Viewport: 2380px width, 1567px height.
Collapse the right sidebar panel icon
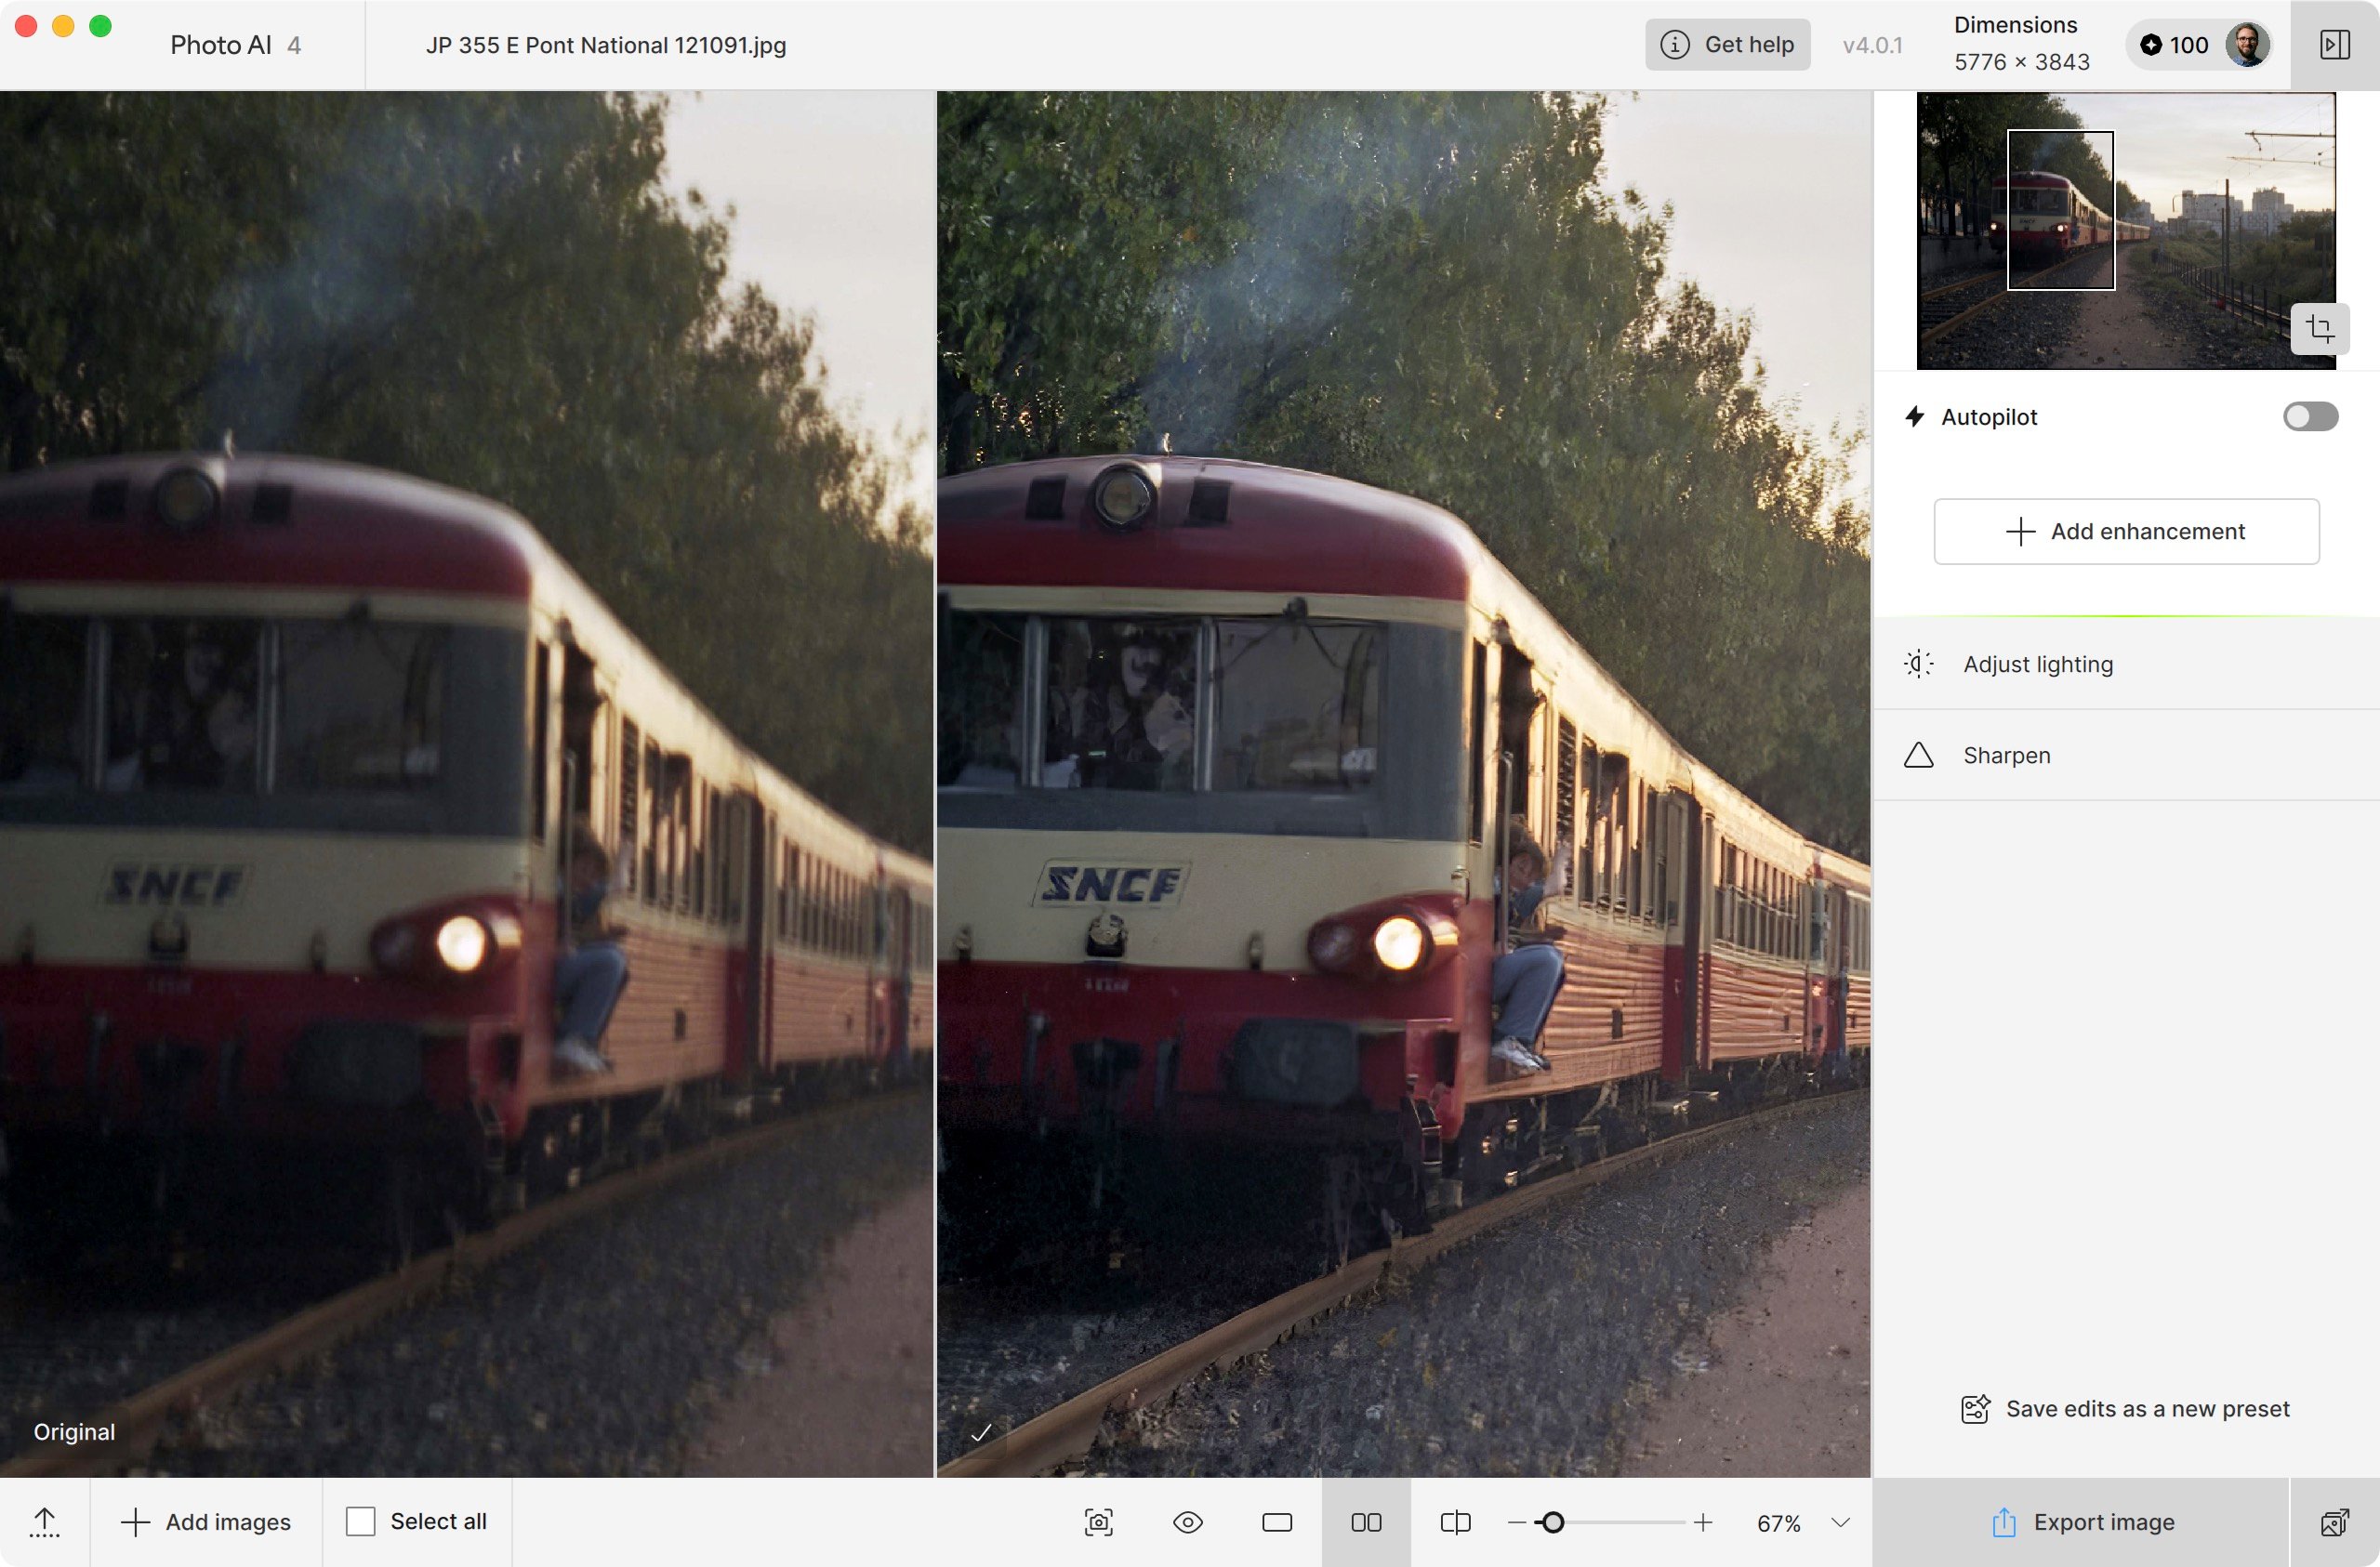coord(2334,45)
